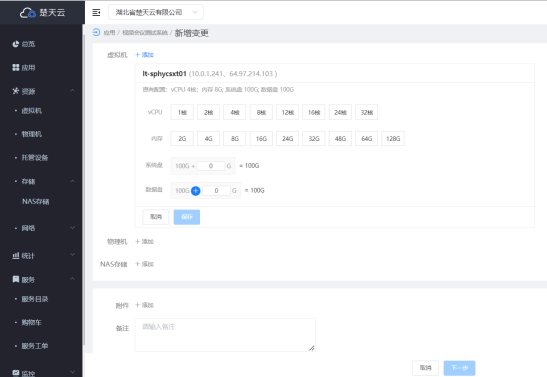Viewport: 547px width, 377px height.
Task: Click the 添加 link next to 物理机
Action: (144, 241)
